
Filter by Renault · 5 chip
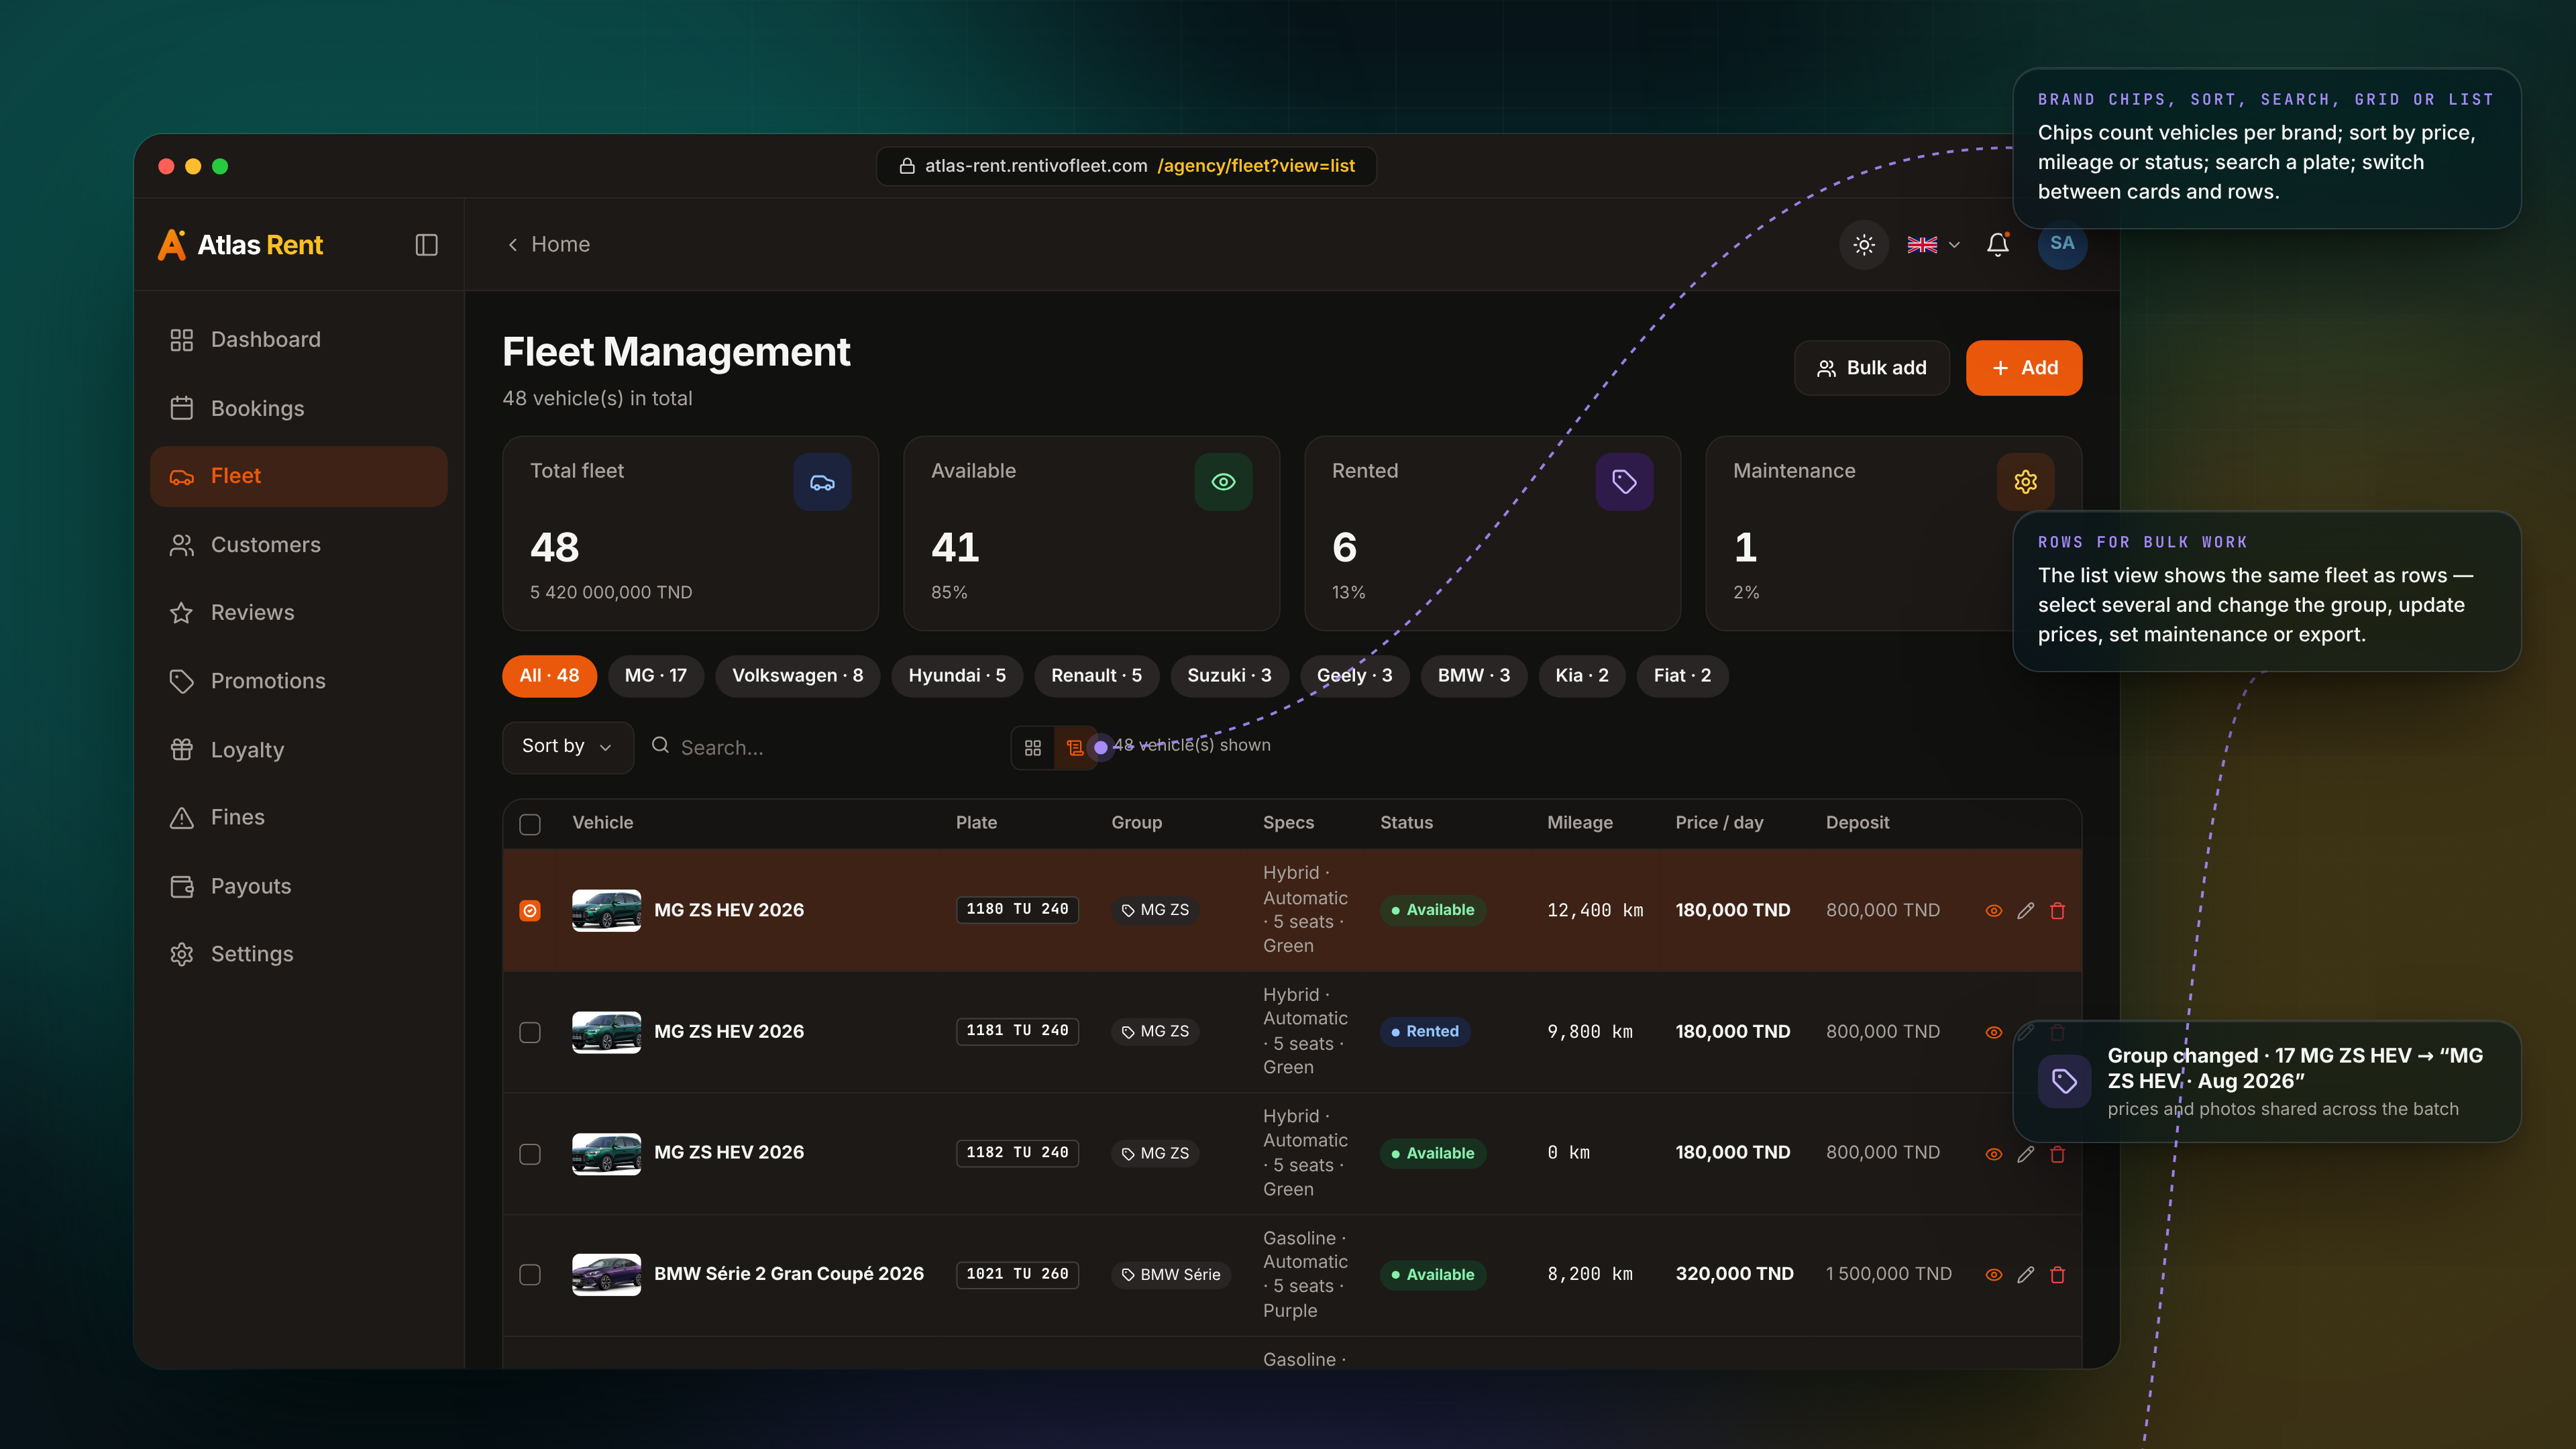(1096, 676)
